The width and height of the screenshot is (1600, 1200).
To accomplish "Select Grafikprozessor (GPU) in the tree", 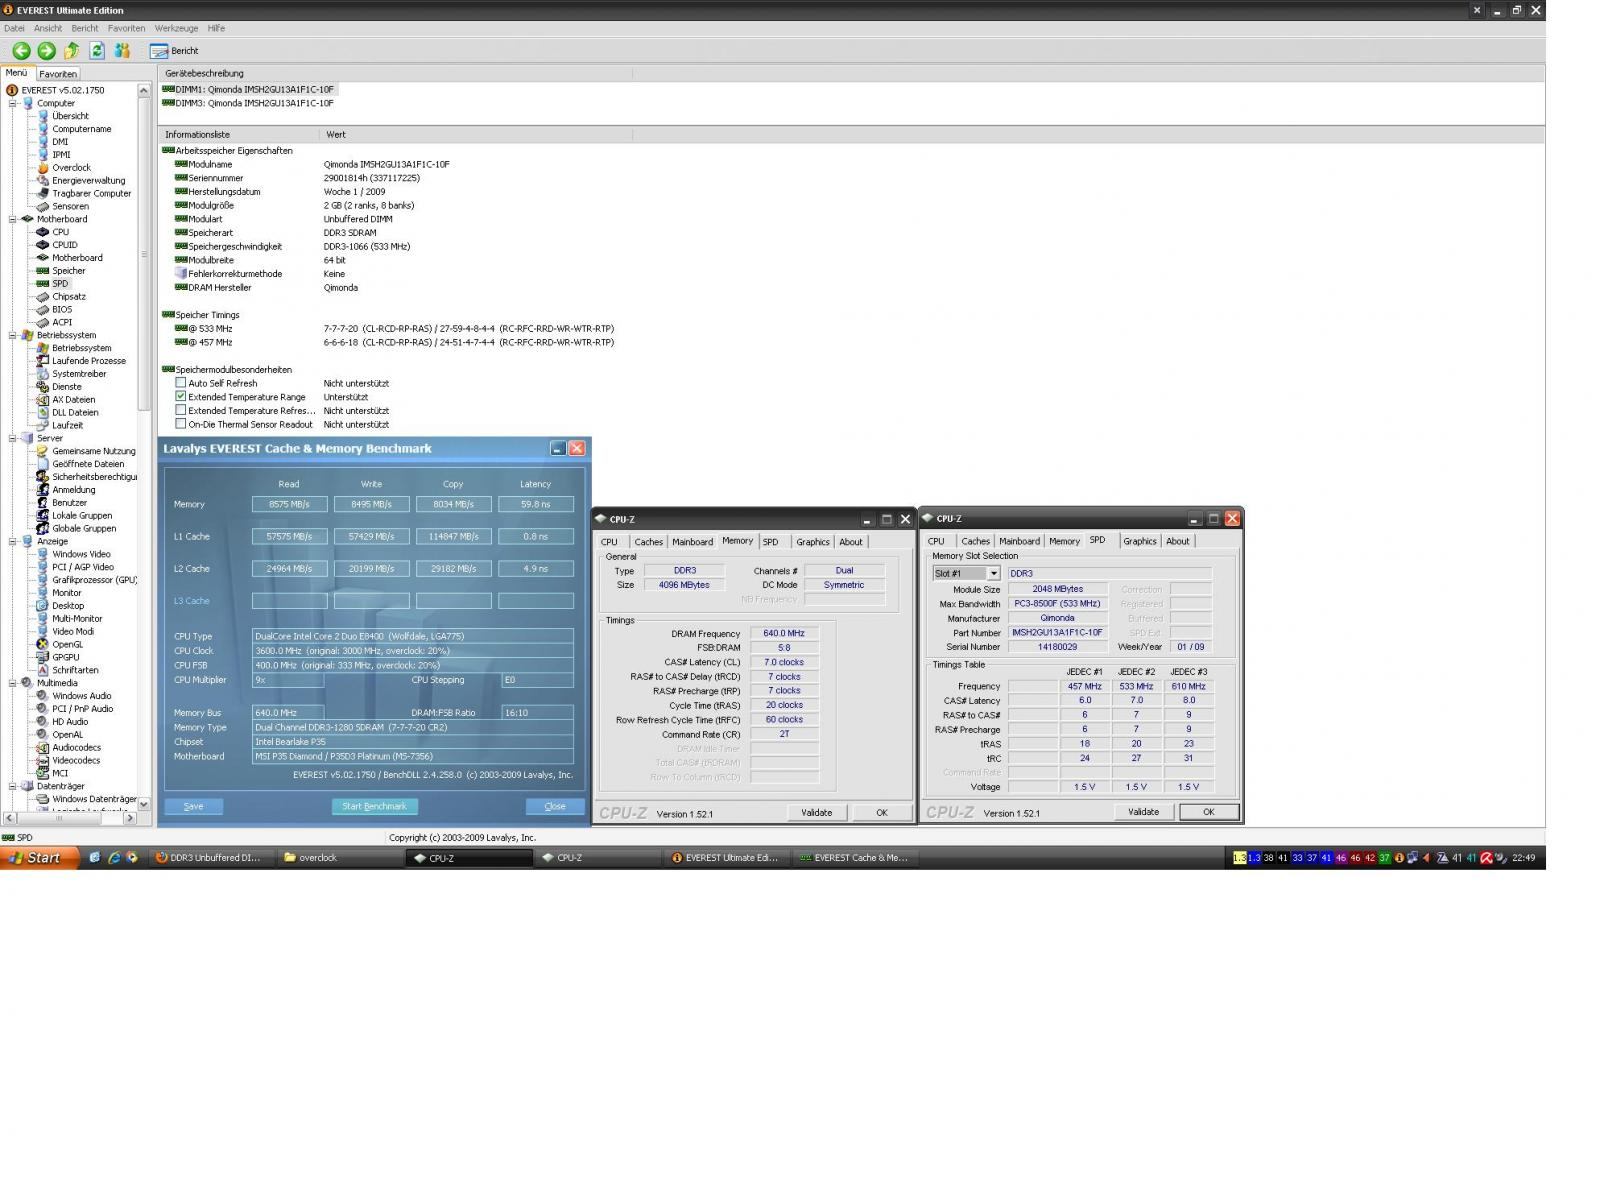I will 94,580.
